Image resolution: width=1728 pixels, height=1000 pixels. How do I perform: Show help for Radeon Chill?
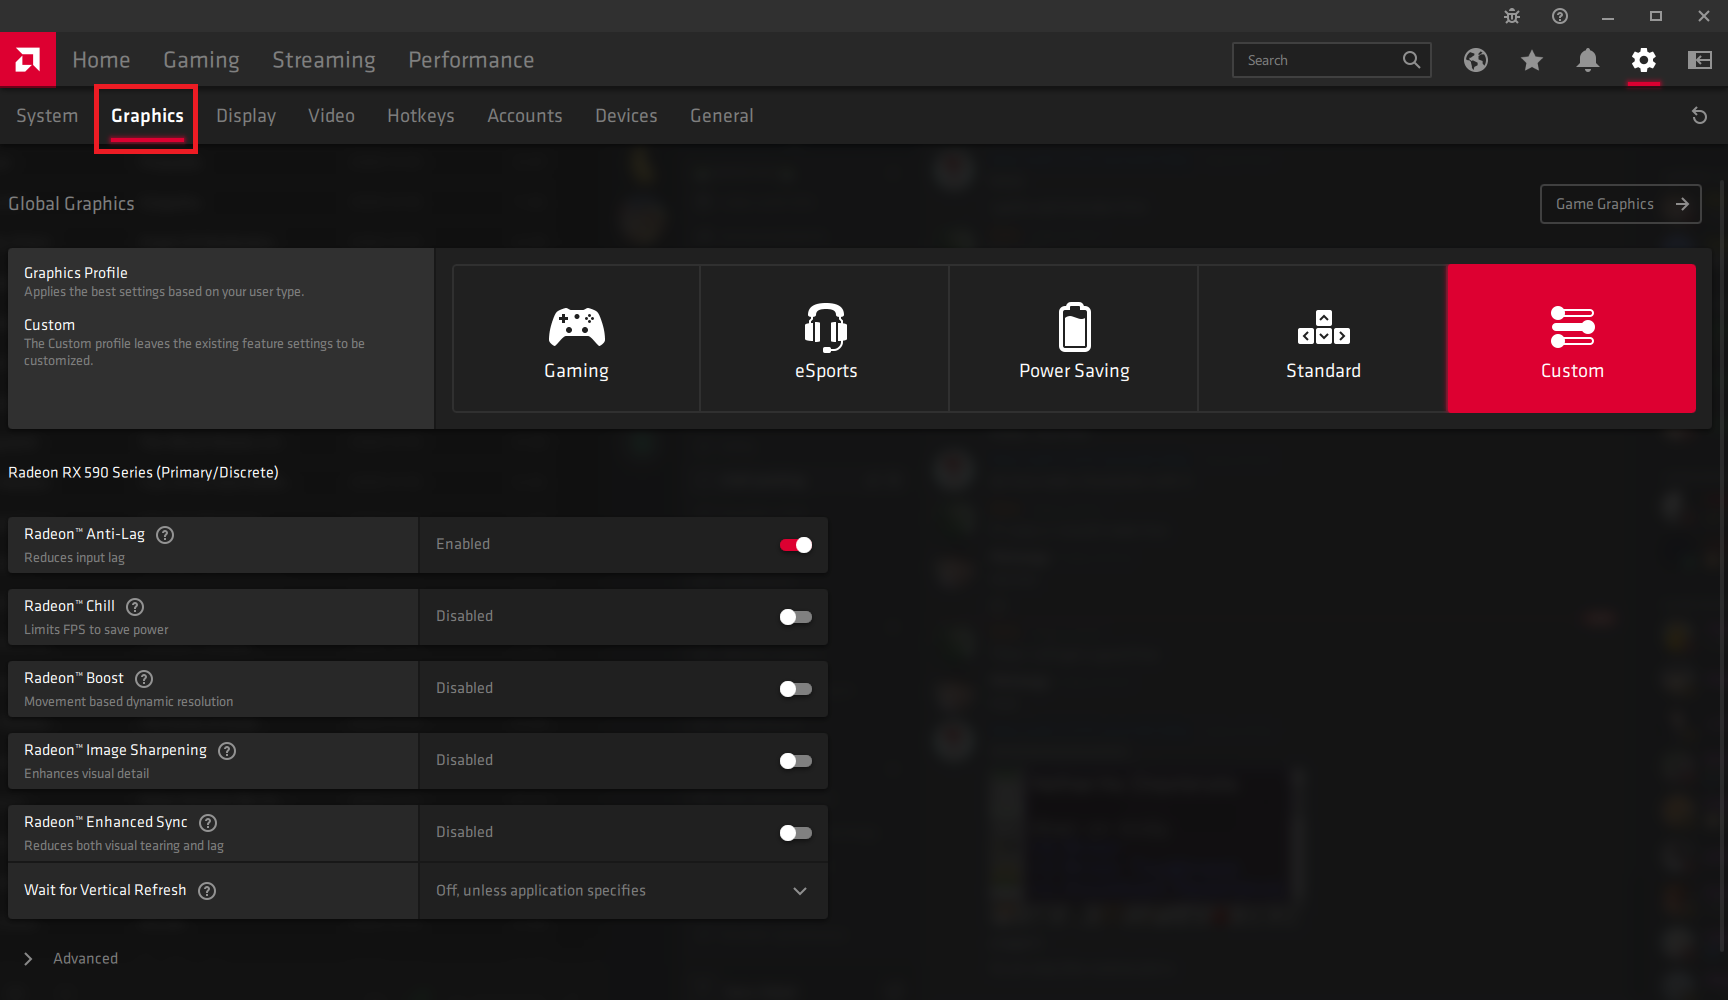(x=135, y=607)
